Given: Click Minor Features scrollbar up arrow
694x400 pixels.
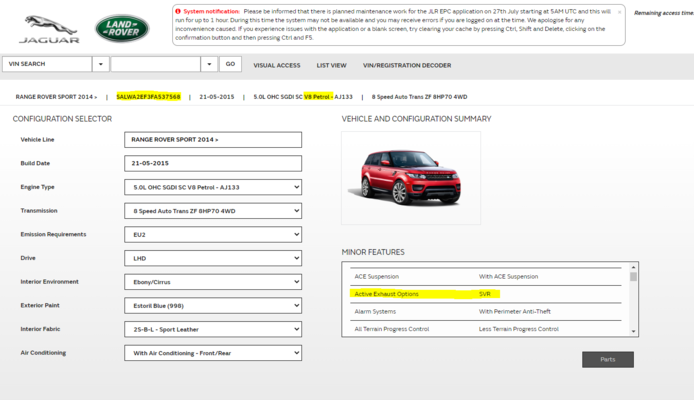Looking at the screenshot, I should coord(633,267).
